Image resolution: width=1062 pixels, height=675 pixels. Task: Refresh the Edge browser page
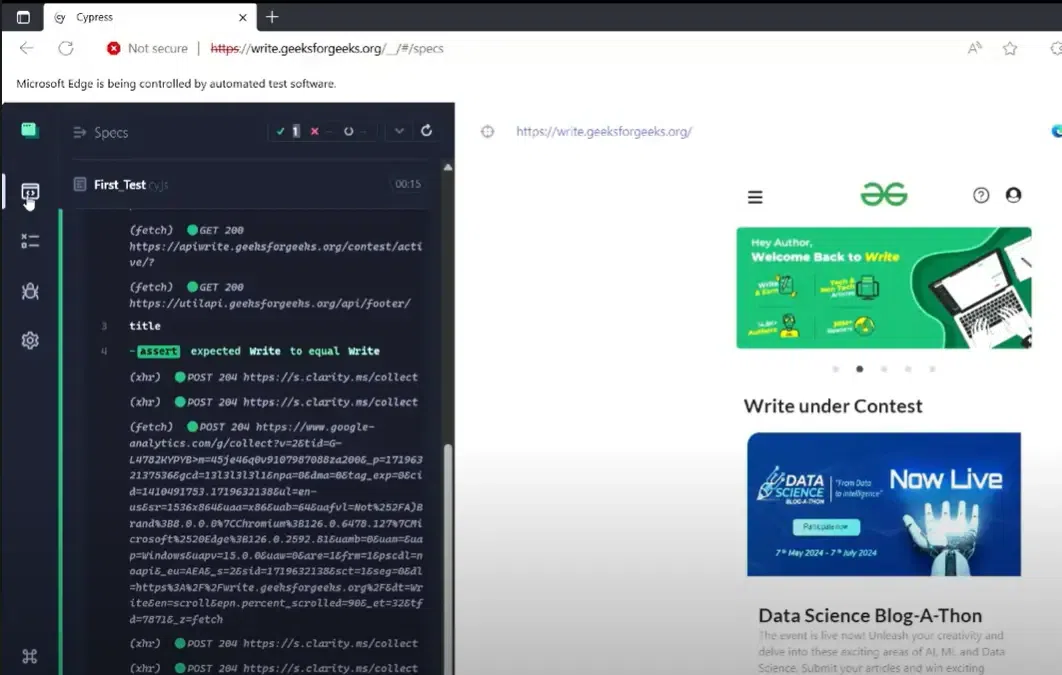66,48
